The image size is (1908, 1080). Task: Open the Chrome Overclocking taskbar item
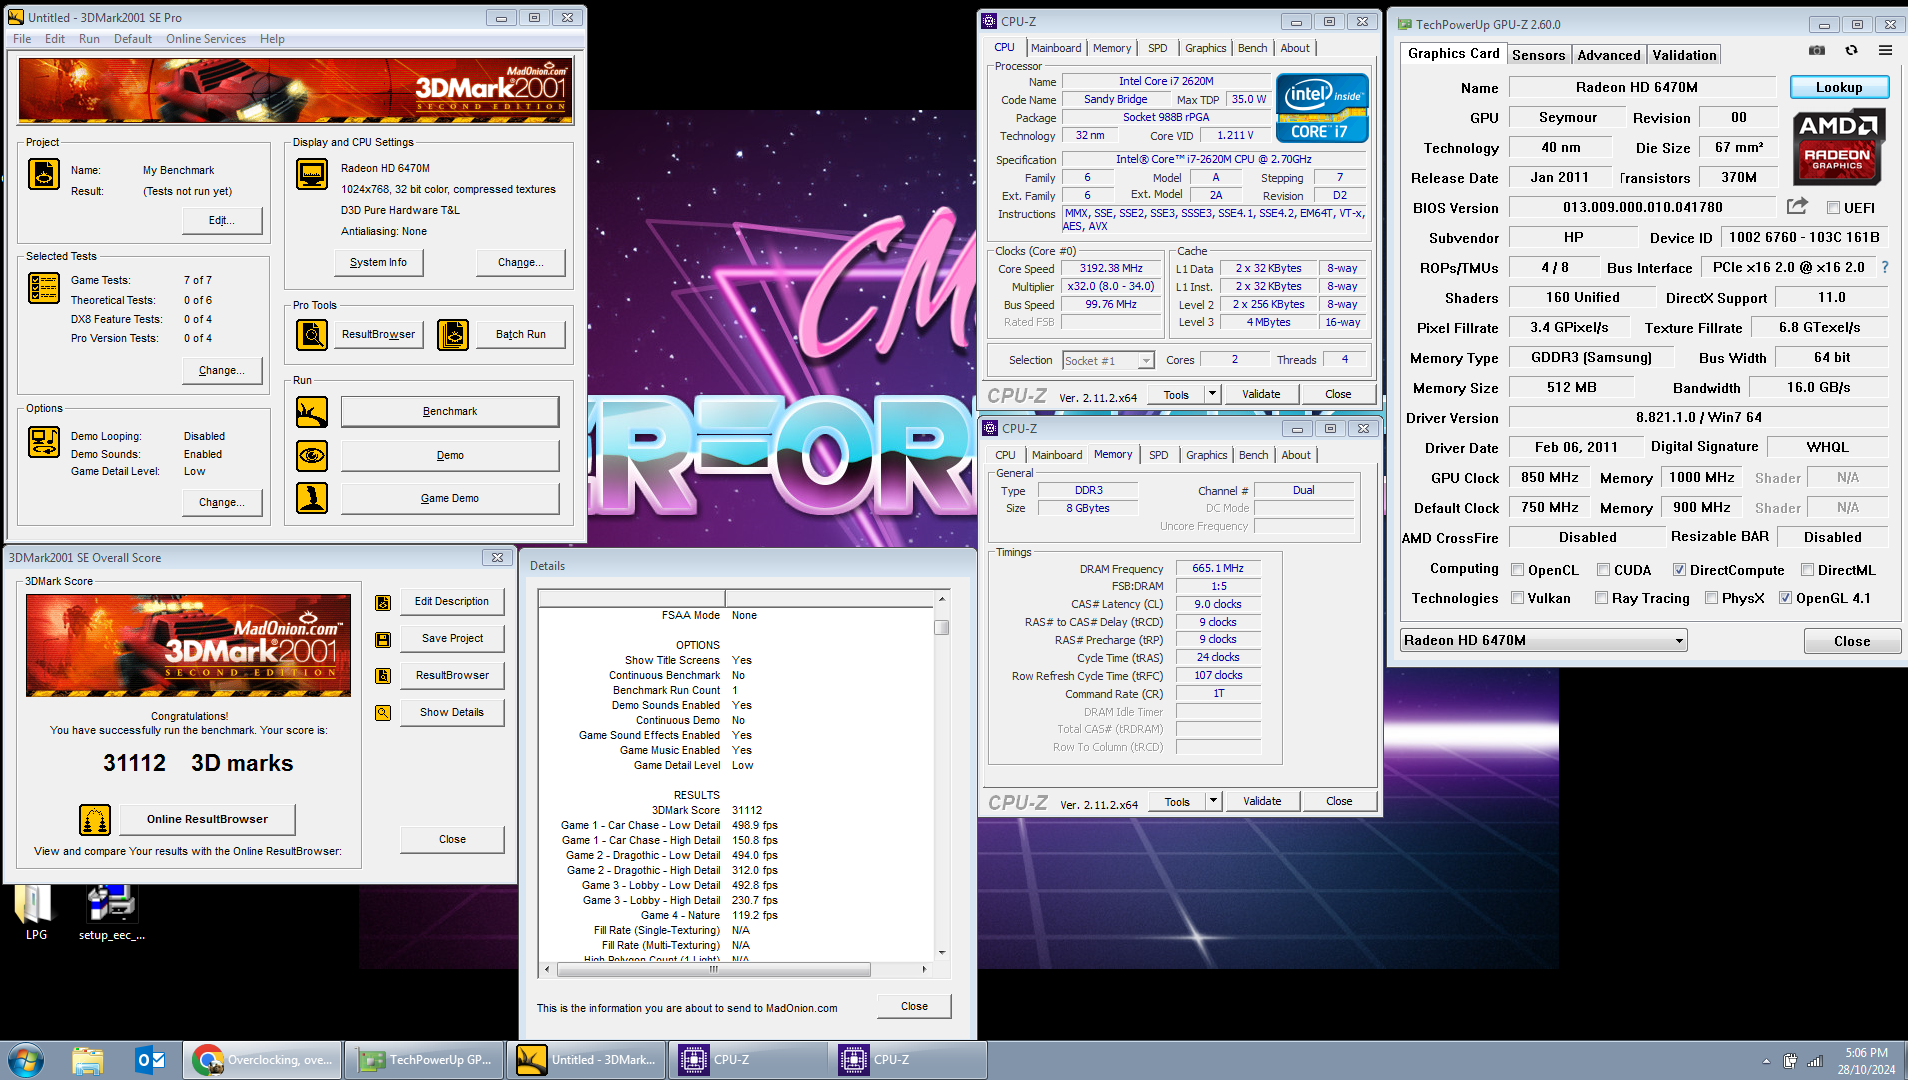coord(263,1060)
